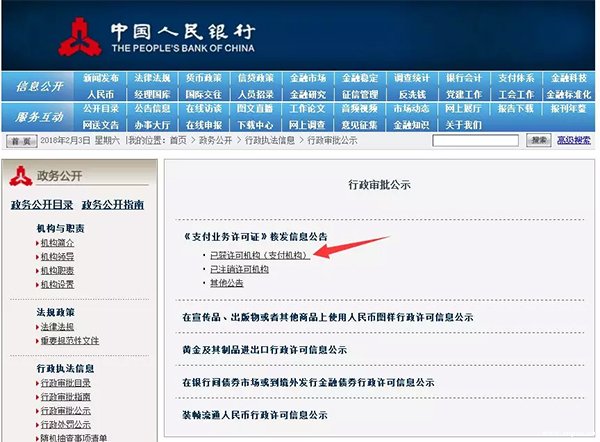Open the 支付体系 menu item
600x442 pixels.
tap(516, 78)
